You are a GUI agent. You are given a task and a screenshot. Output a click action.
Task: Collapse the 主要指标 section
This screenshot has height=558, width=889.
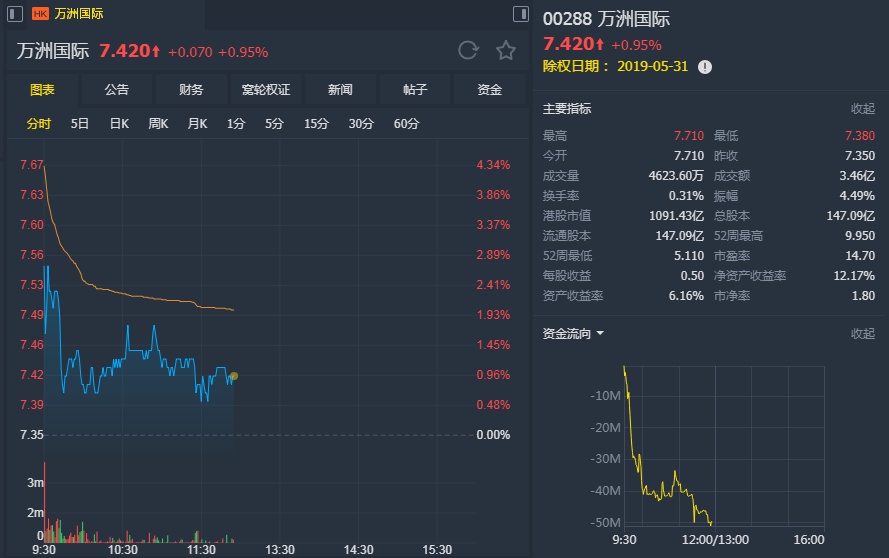[862, 108]
